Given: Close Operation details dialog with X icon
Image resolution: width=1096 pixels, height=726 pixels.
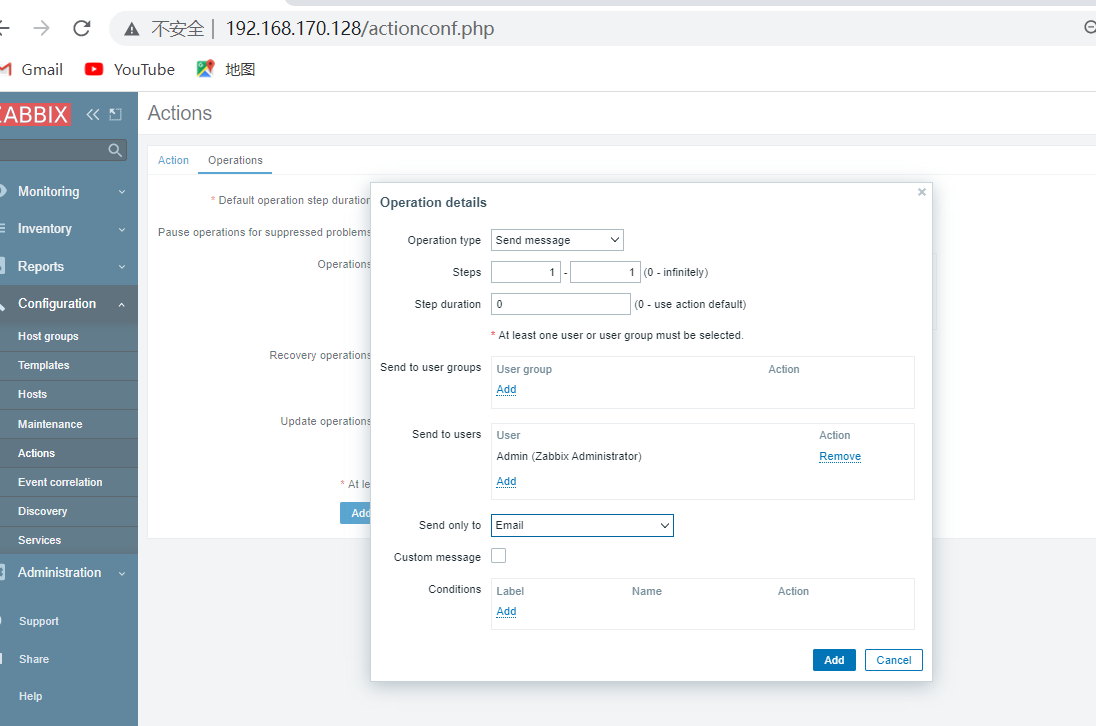Looking at the screenshot, I should (922, 192).
